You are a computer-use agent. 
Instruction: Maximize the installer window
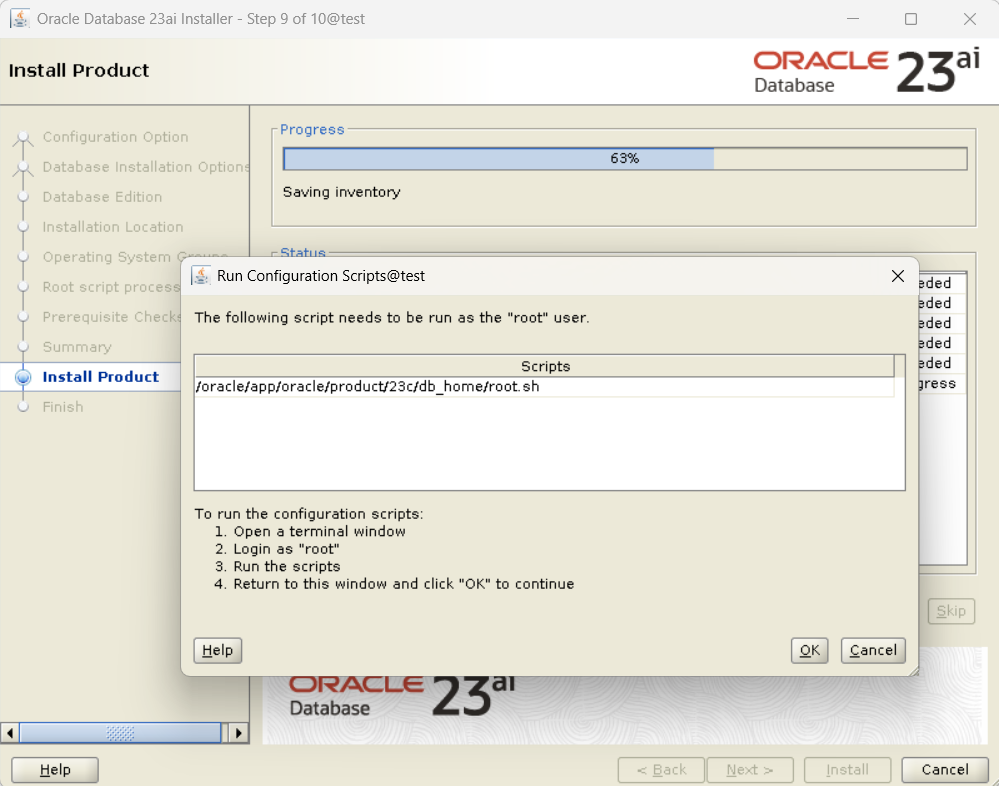tap(911, 18)
